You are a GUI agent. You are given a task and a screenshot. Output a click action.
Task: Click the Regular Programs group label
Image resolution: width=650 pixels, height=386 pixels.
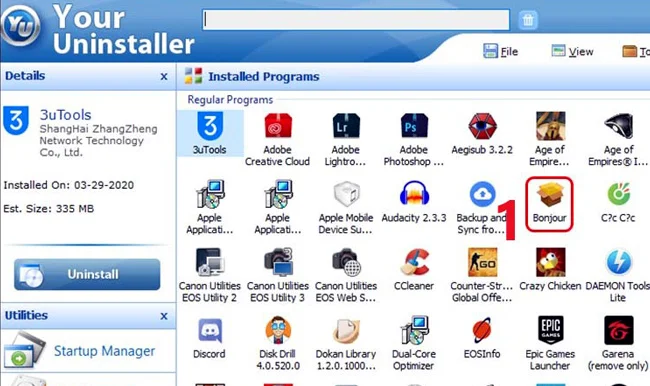[x=230, y=100]
